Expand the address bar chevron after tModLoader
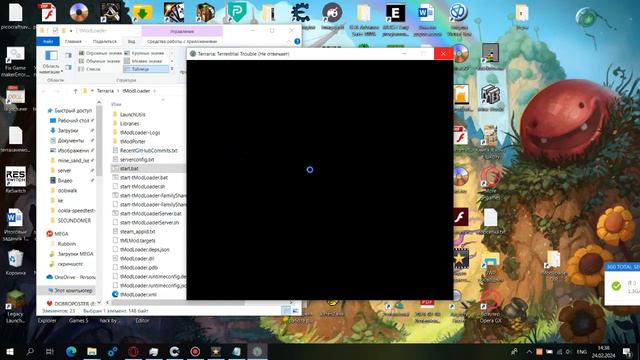 pyautogui.click(x=154, y=91)
